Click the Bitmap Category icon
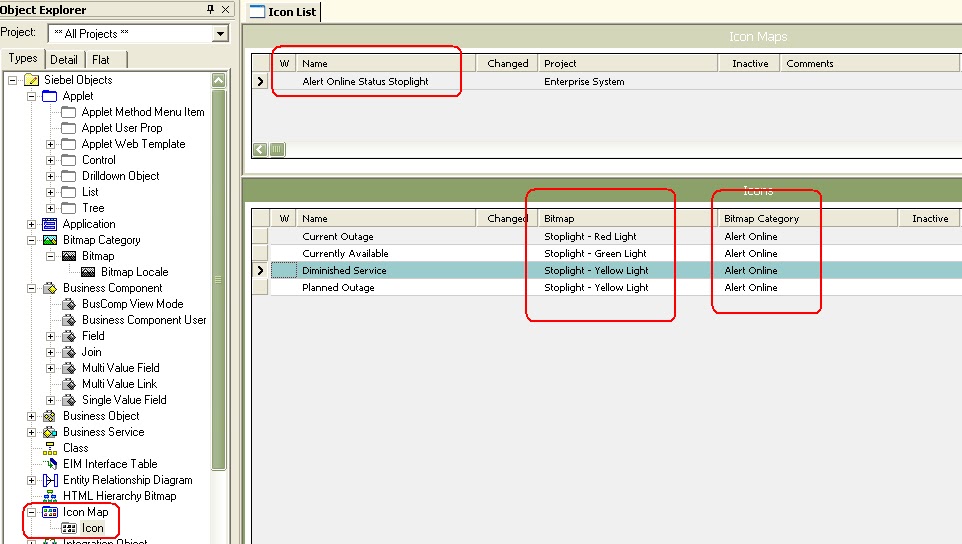Viewport: 962px width, 544px height. (50, 240)
